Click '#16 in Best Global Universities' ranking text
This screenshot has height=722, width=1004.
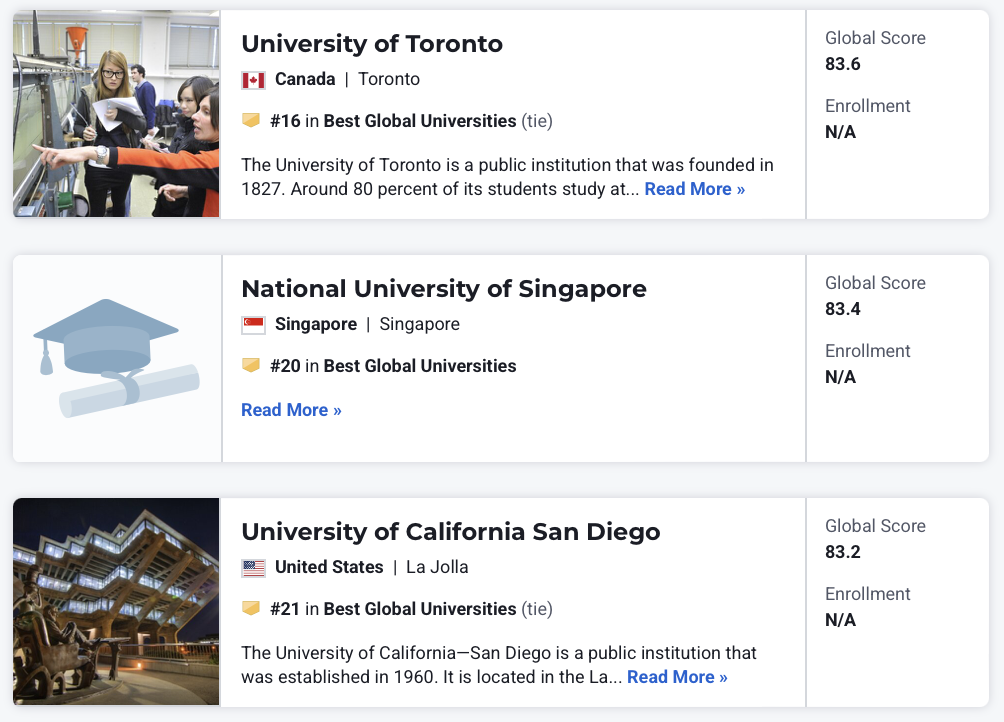tap(393, 121)
